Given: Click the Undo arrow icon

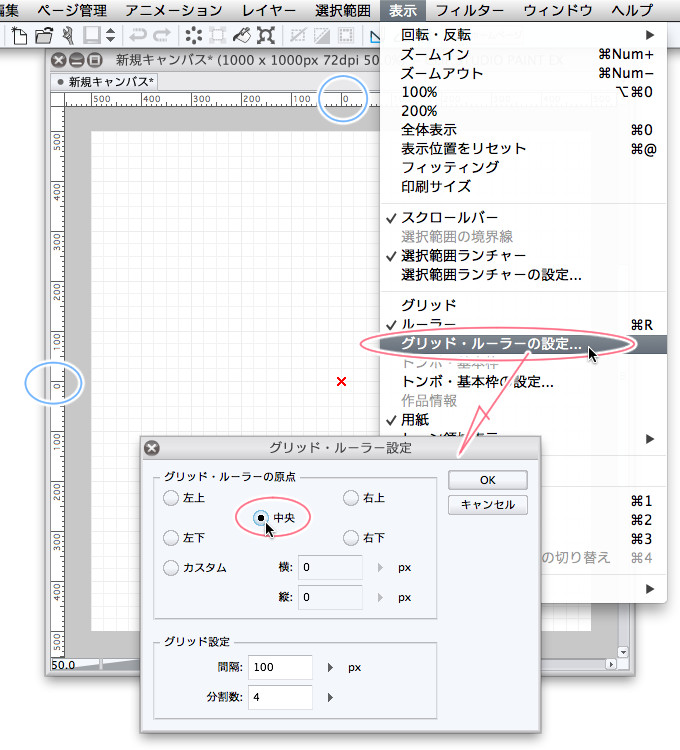Looking at the screenshot, I should (138, 35).
